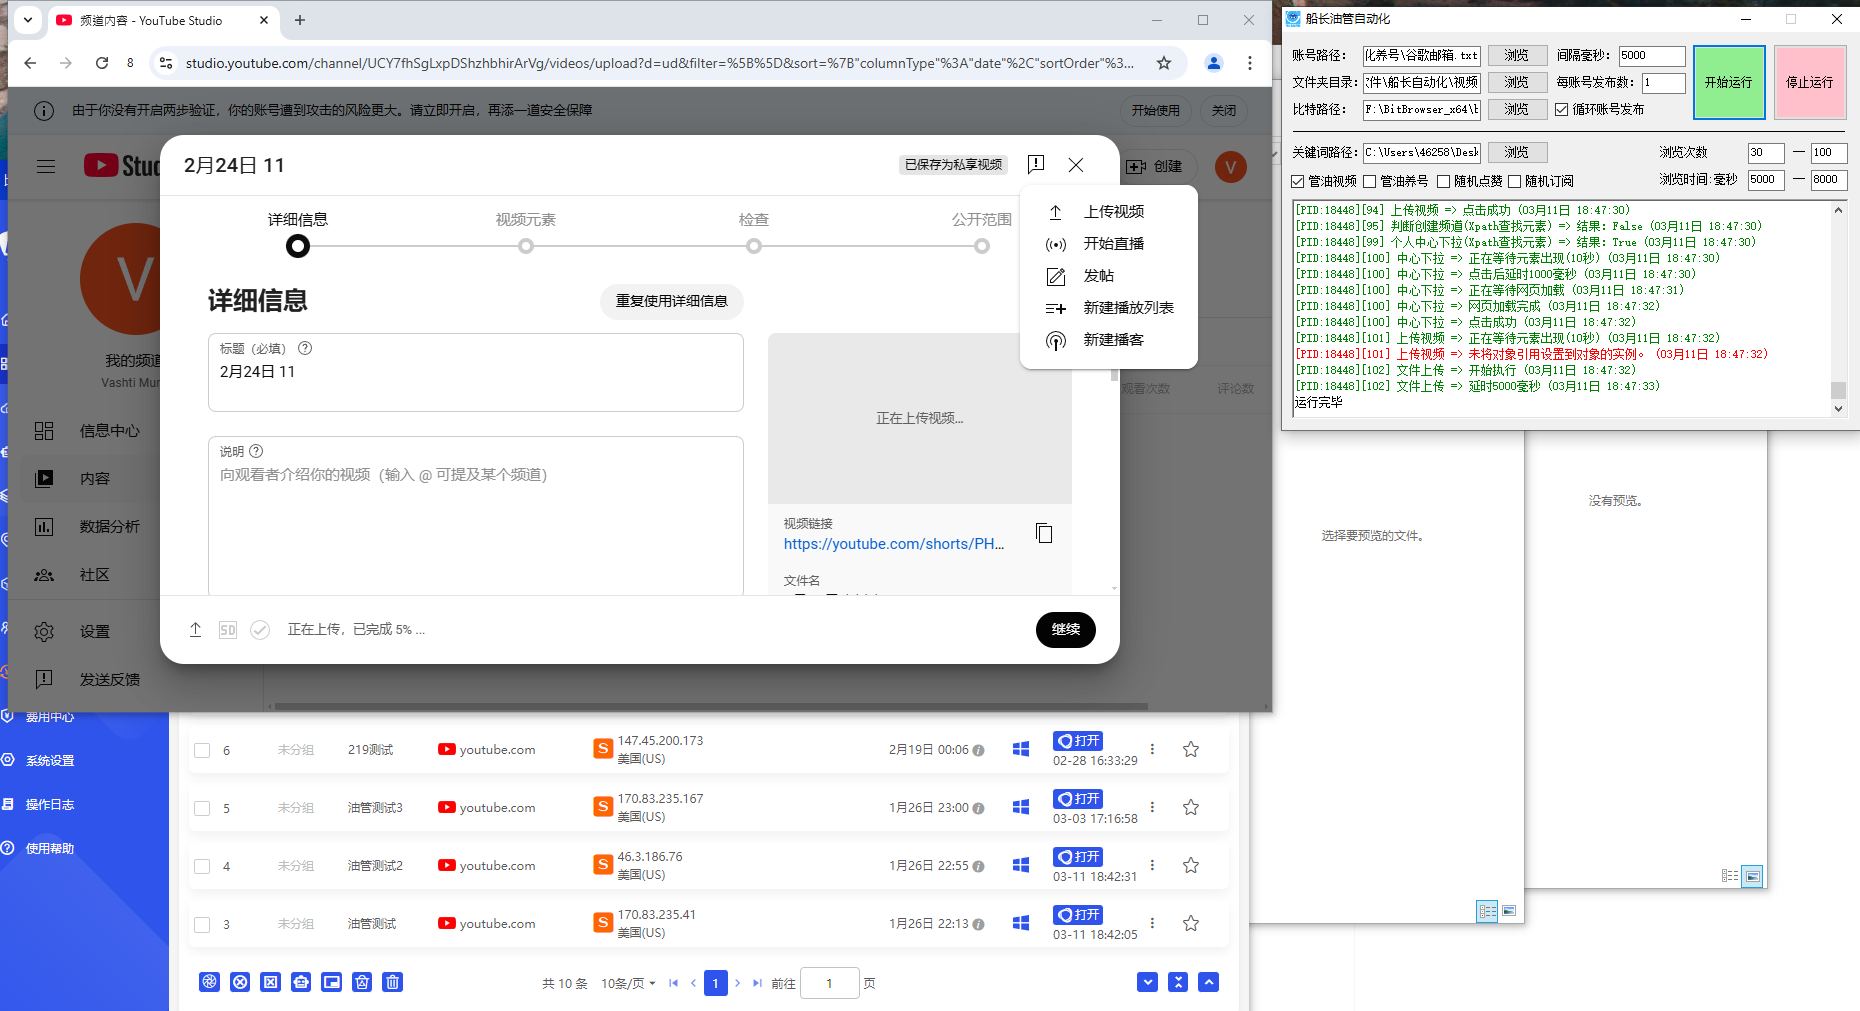Open the 10条/页 page size dropdown
Screen dimensions: 1860x1011
click(628, 983)
